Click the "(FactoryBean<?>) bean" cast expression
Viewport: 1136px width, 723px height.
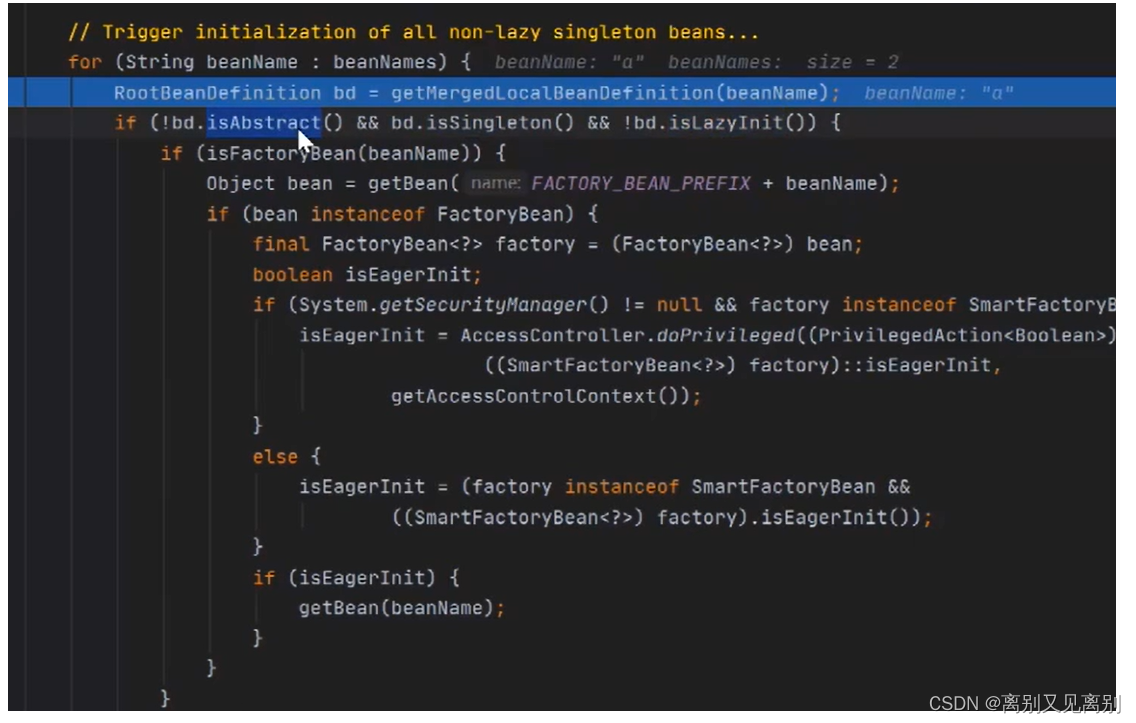pyautogui.click(x=732, y=244)
